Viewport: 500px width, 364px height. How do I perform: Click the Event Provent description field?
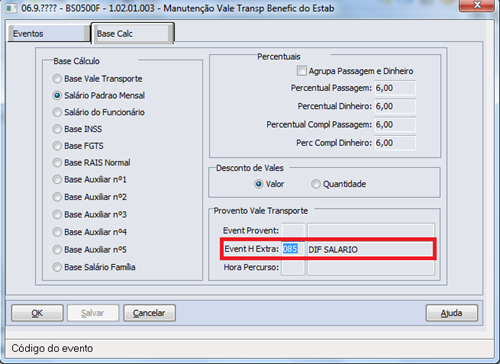tap(371, 231)
